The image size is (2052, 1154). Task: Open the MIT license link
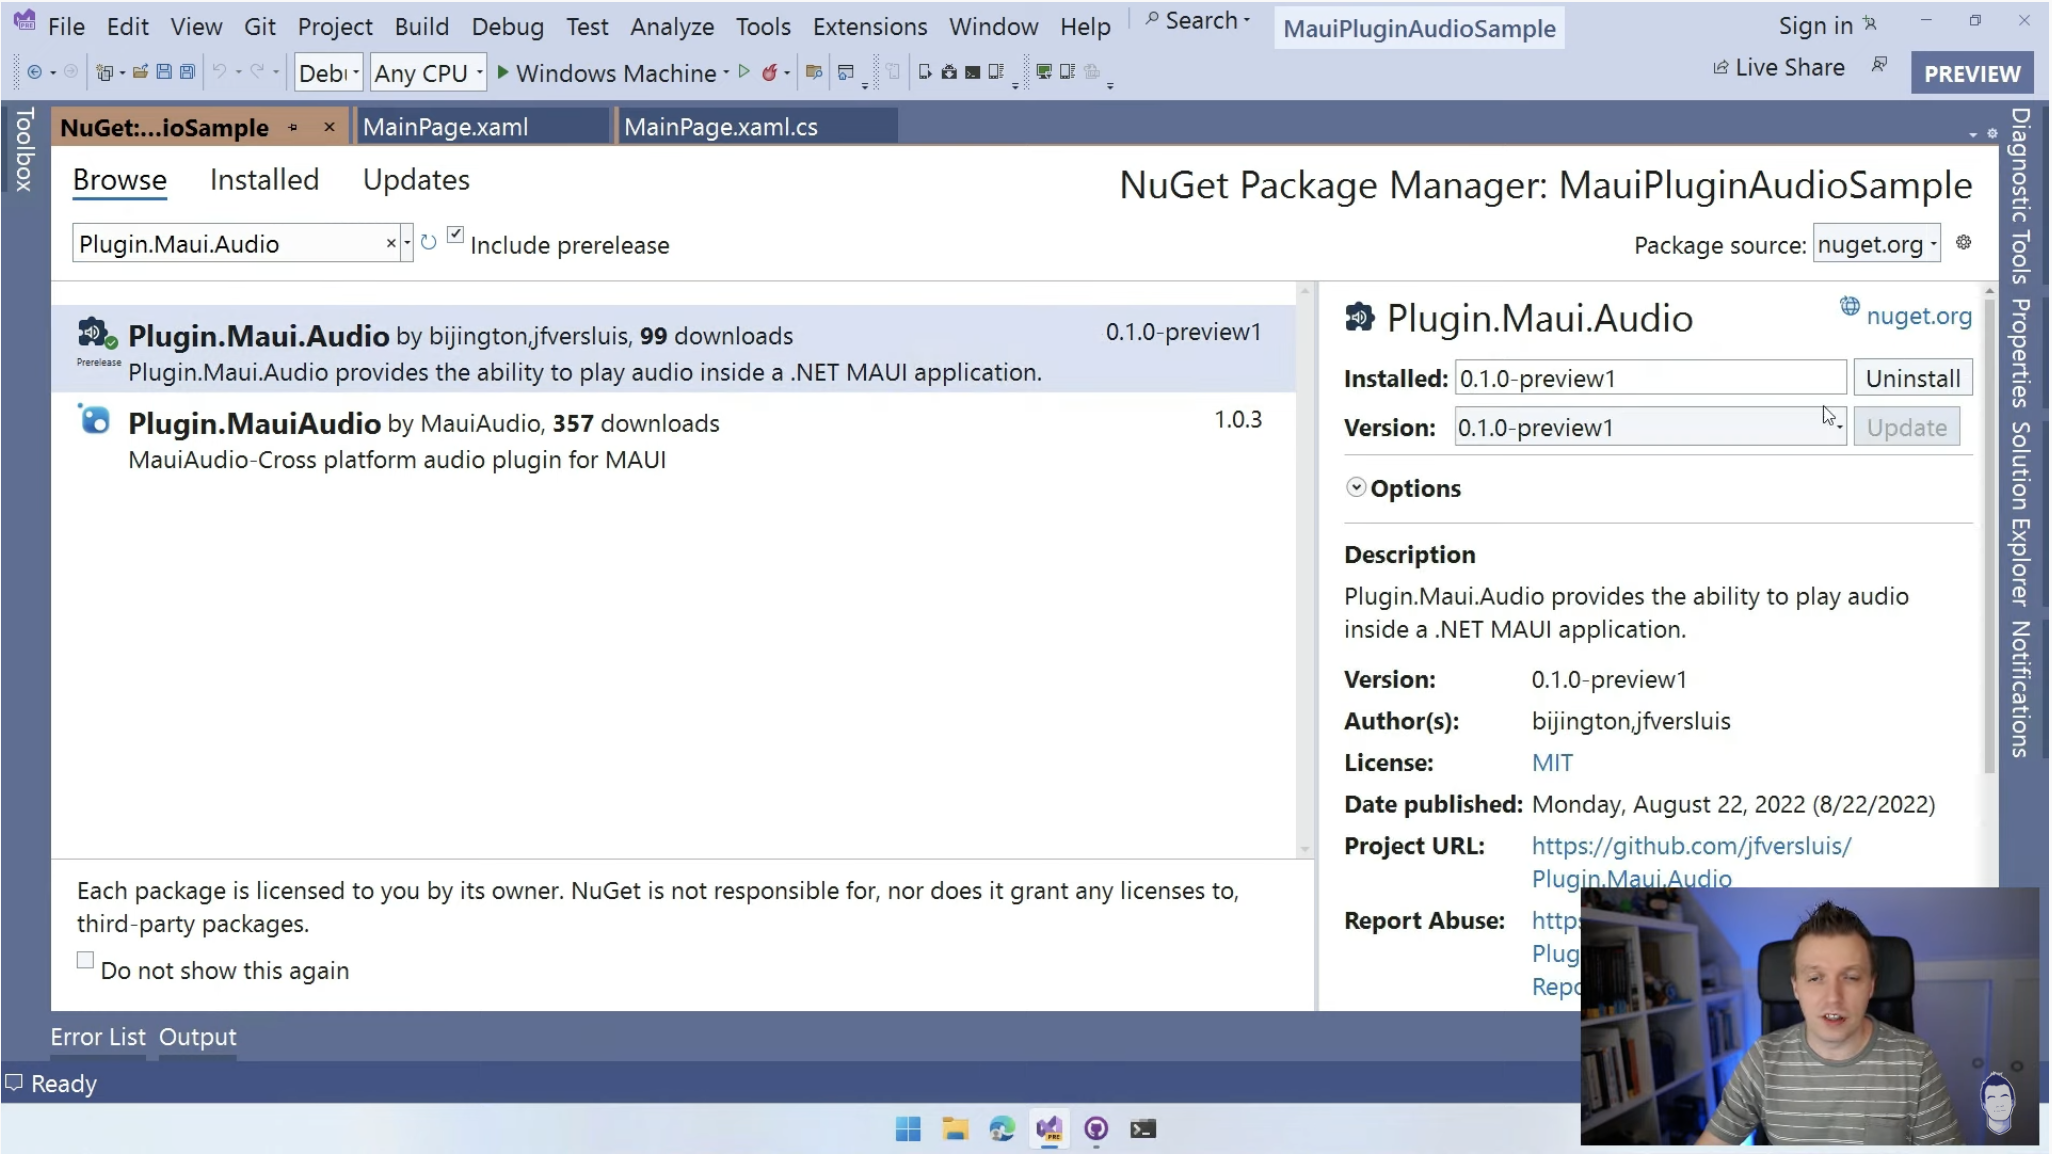[1552, 763]
